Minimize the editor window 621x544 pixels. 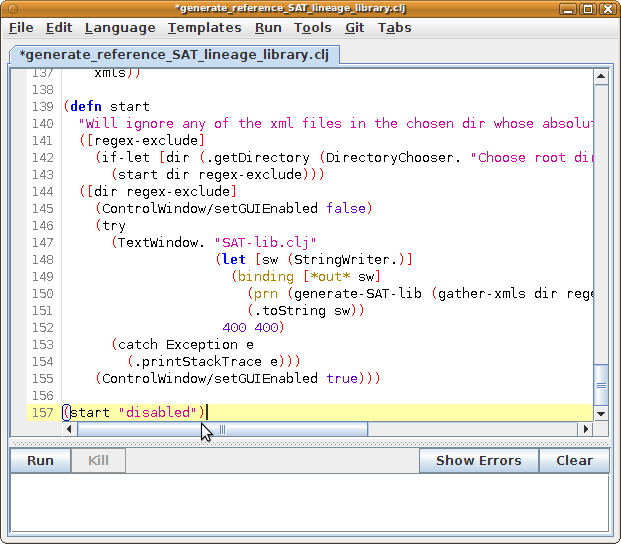click(568, 9)
